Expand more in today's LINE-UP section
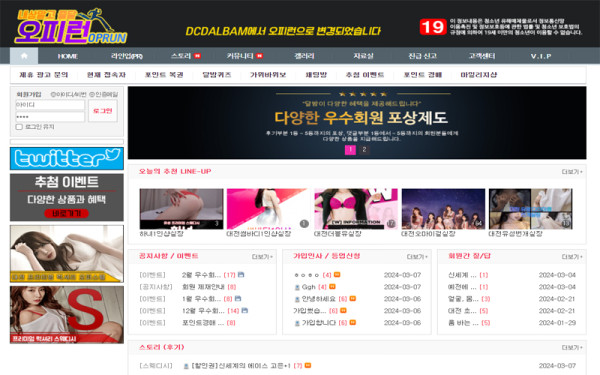The height and width of the screenshot is (375, 600). (x=572, y=172)
